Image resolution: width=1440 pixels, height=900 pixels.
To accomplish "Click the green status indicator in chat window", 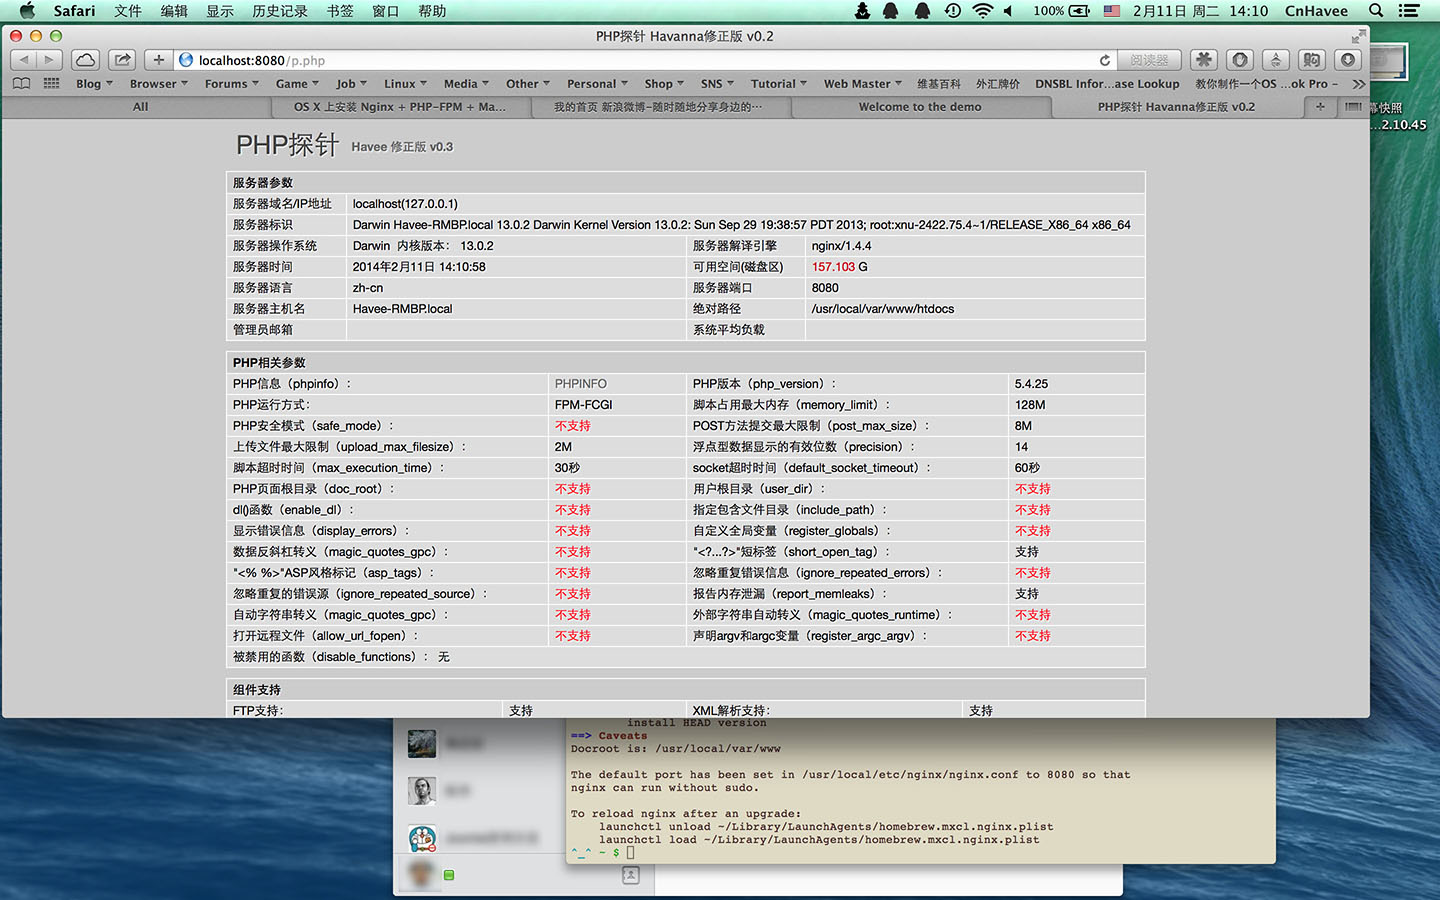I will pyautogui.click(x=449, y=875).
